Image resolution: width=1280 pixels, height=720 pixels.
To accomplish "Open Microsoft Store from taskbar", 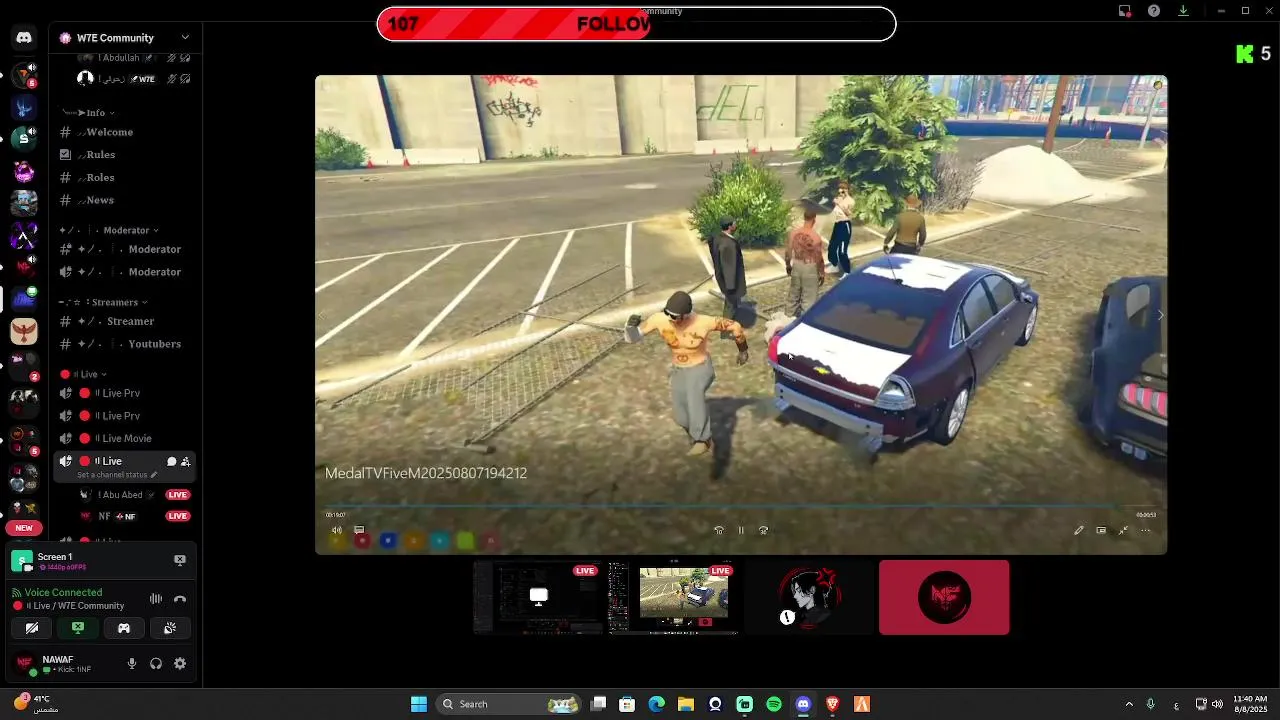I will click(x=627, y=704).
